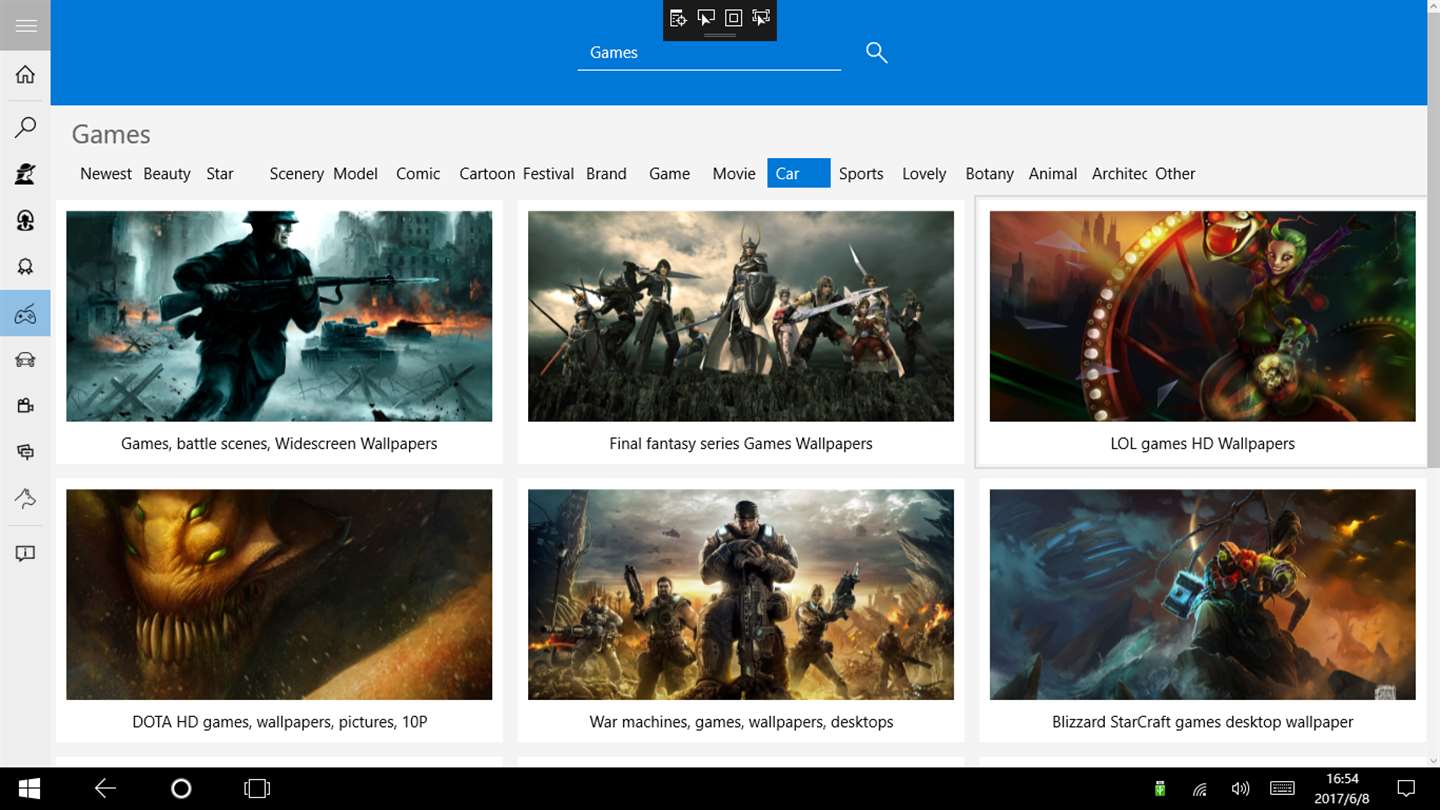Select the horse animal sidebar icon
Image resolution: width=1440 pixels, height=810 pixels.
point(25,498)
